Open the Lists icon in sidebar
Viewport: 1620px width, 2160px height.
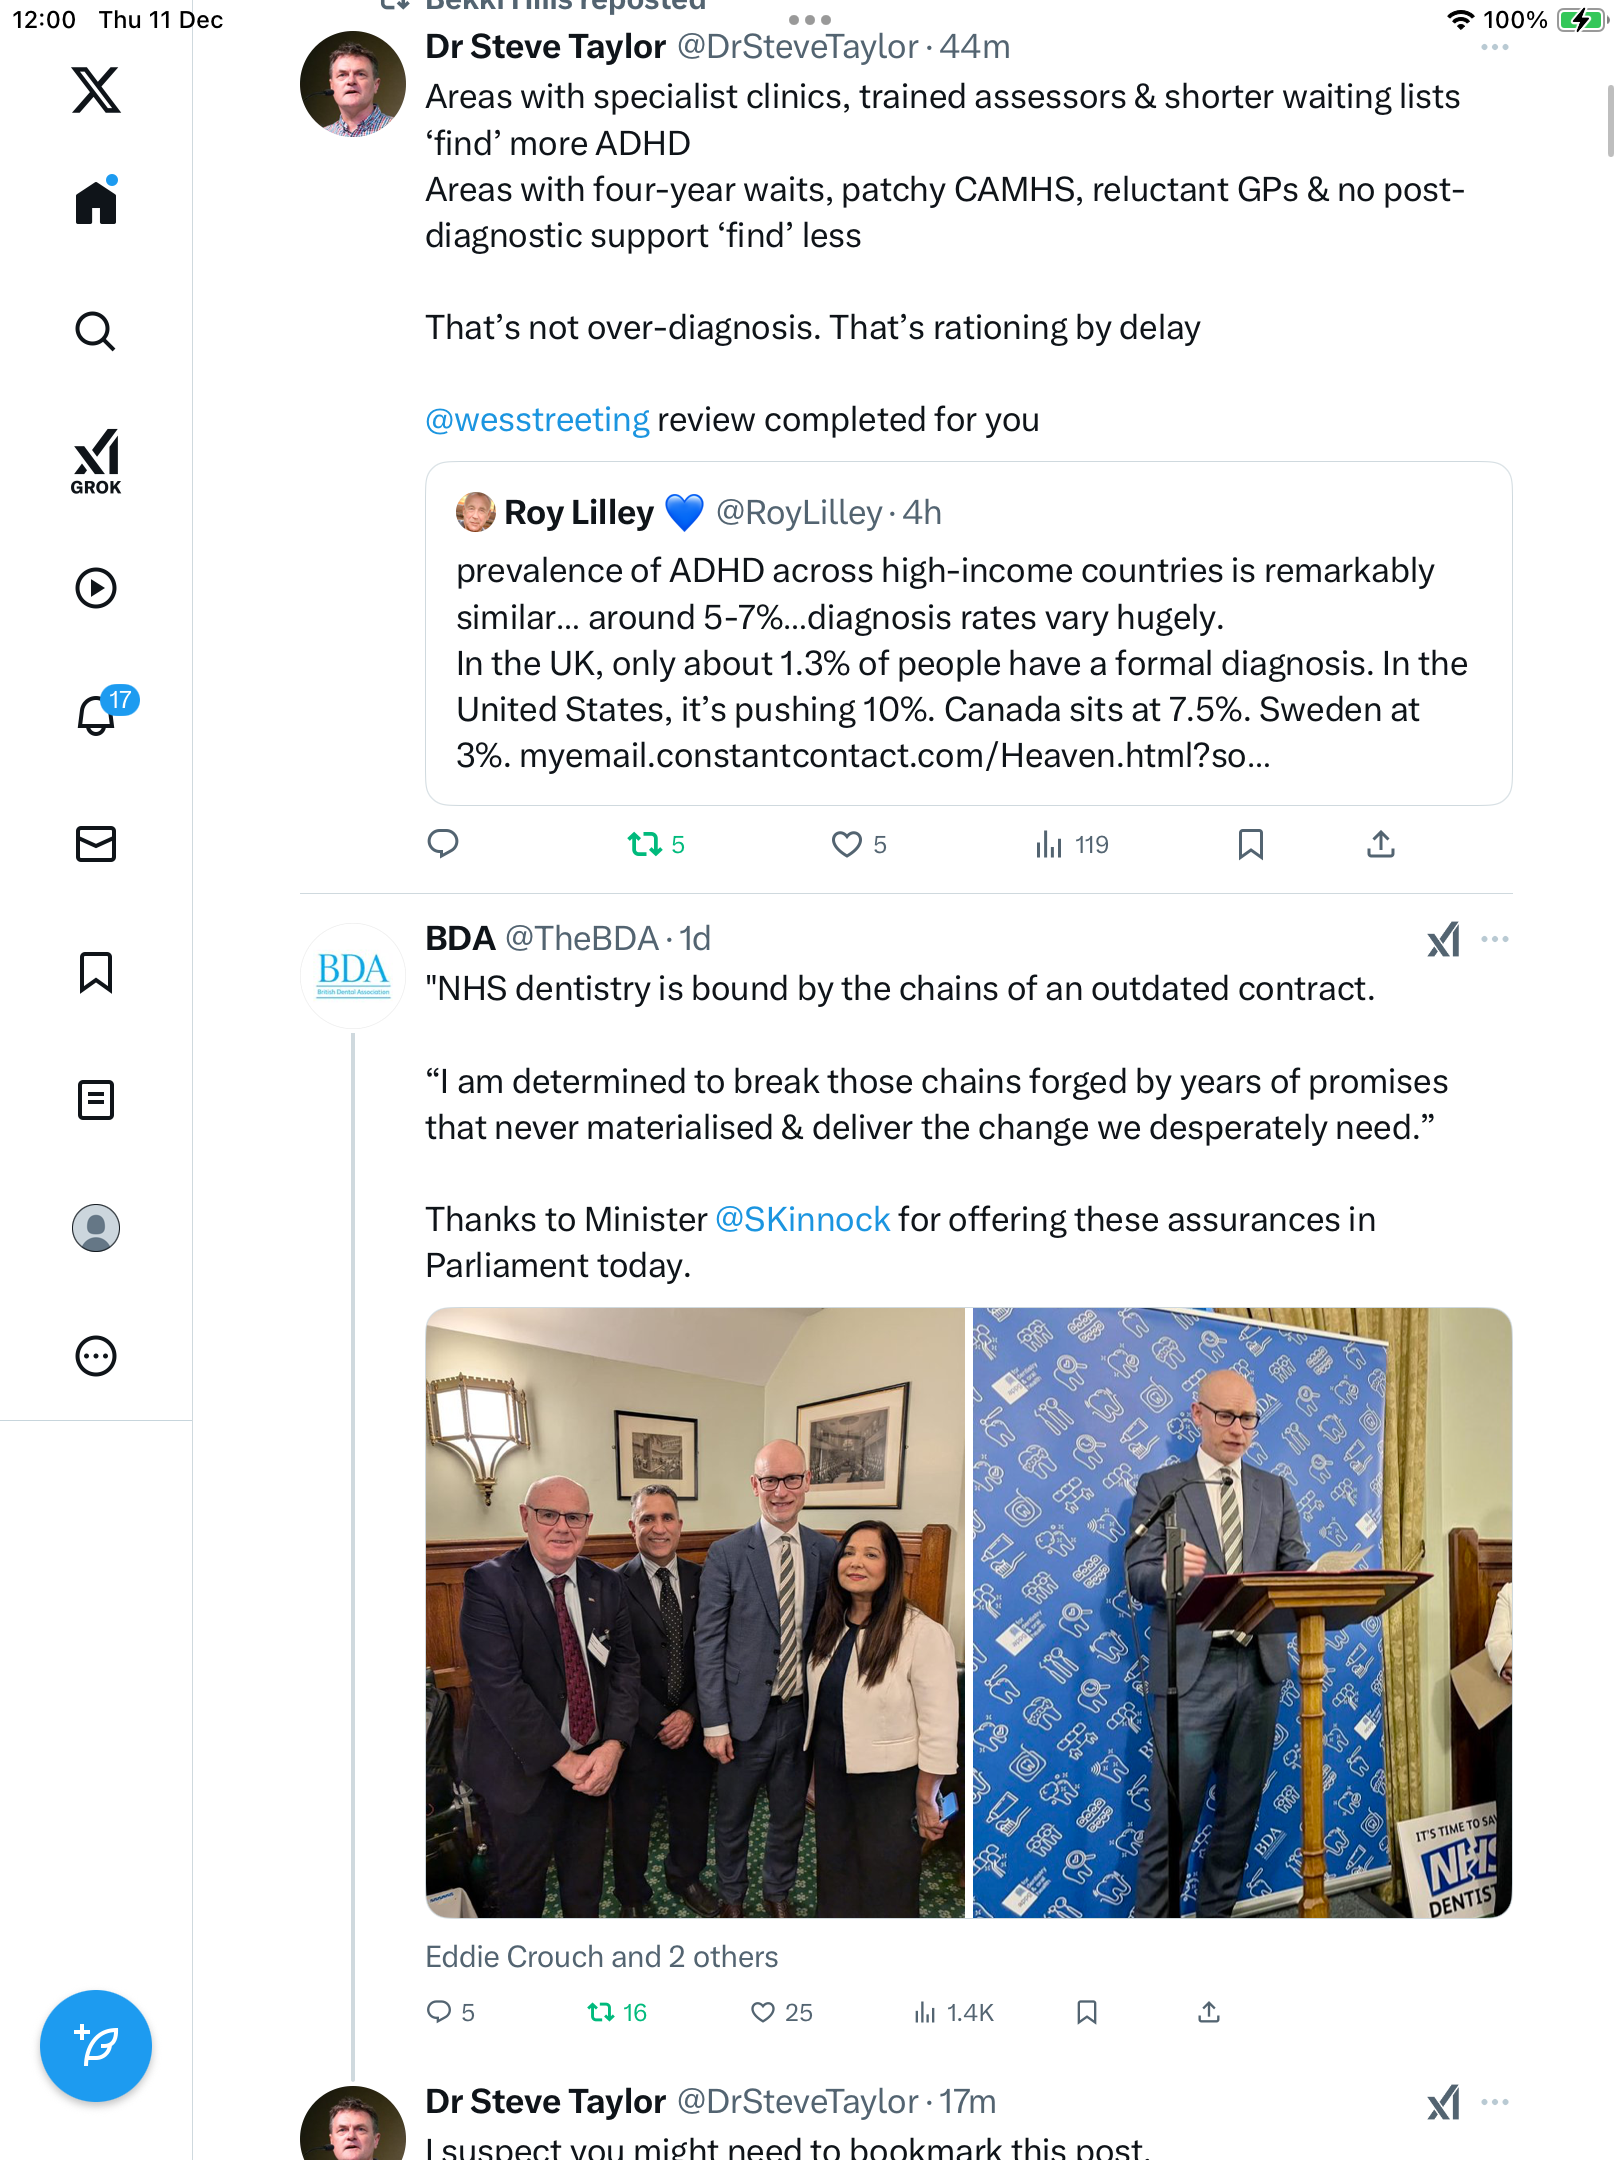96,1100
